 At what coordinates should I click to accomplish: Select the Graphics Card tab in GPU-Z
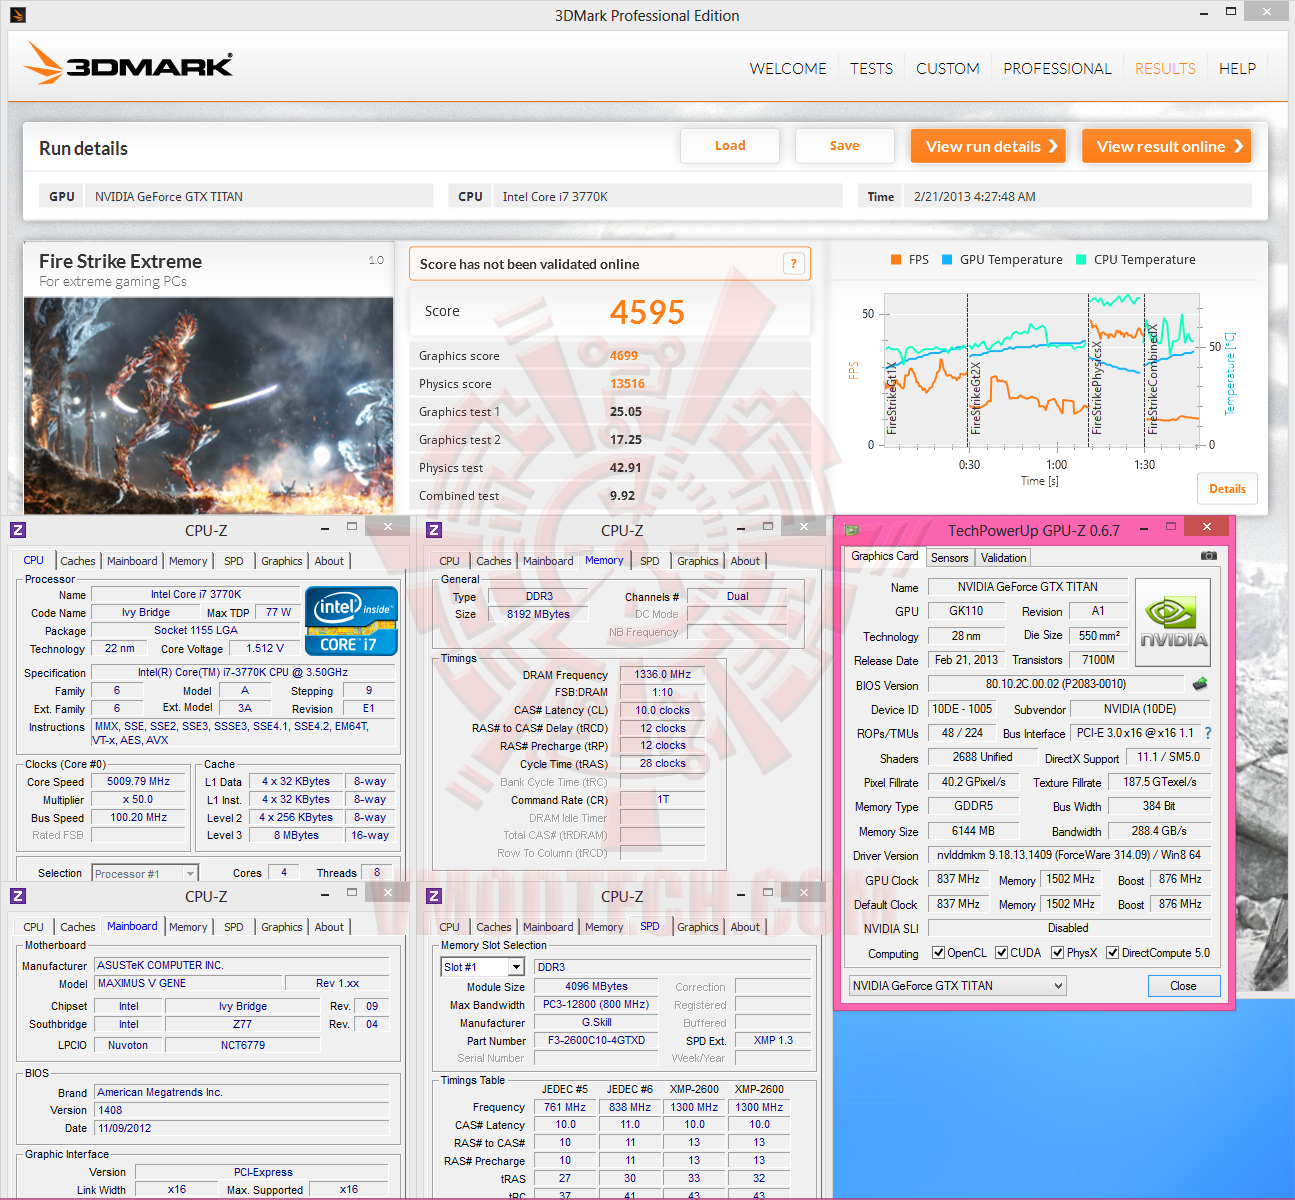pyautogui.click(x=885, y=556)
